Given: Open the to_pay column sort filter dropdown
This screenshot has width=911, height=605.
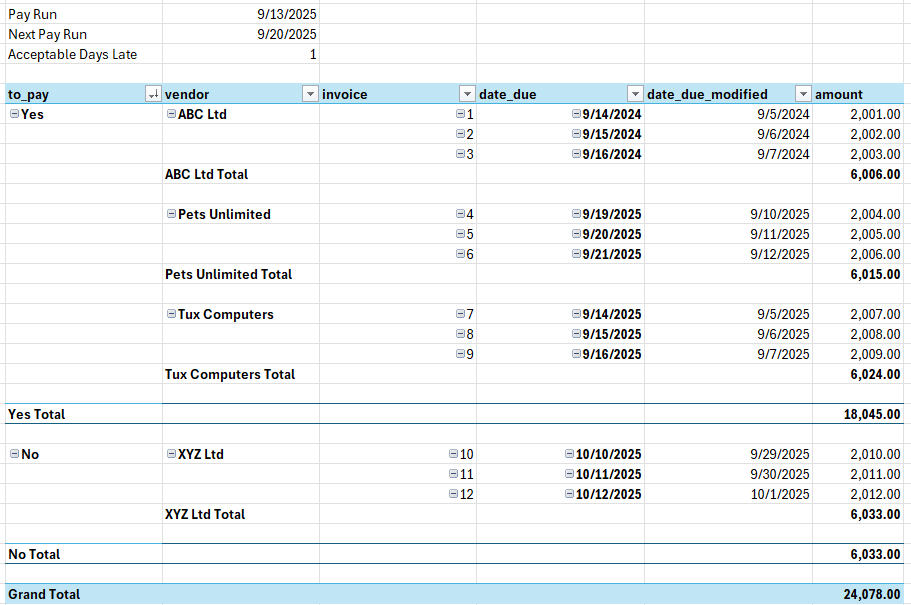Looking at the screenshot, I should 153,94.
